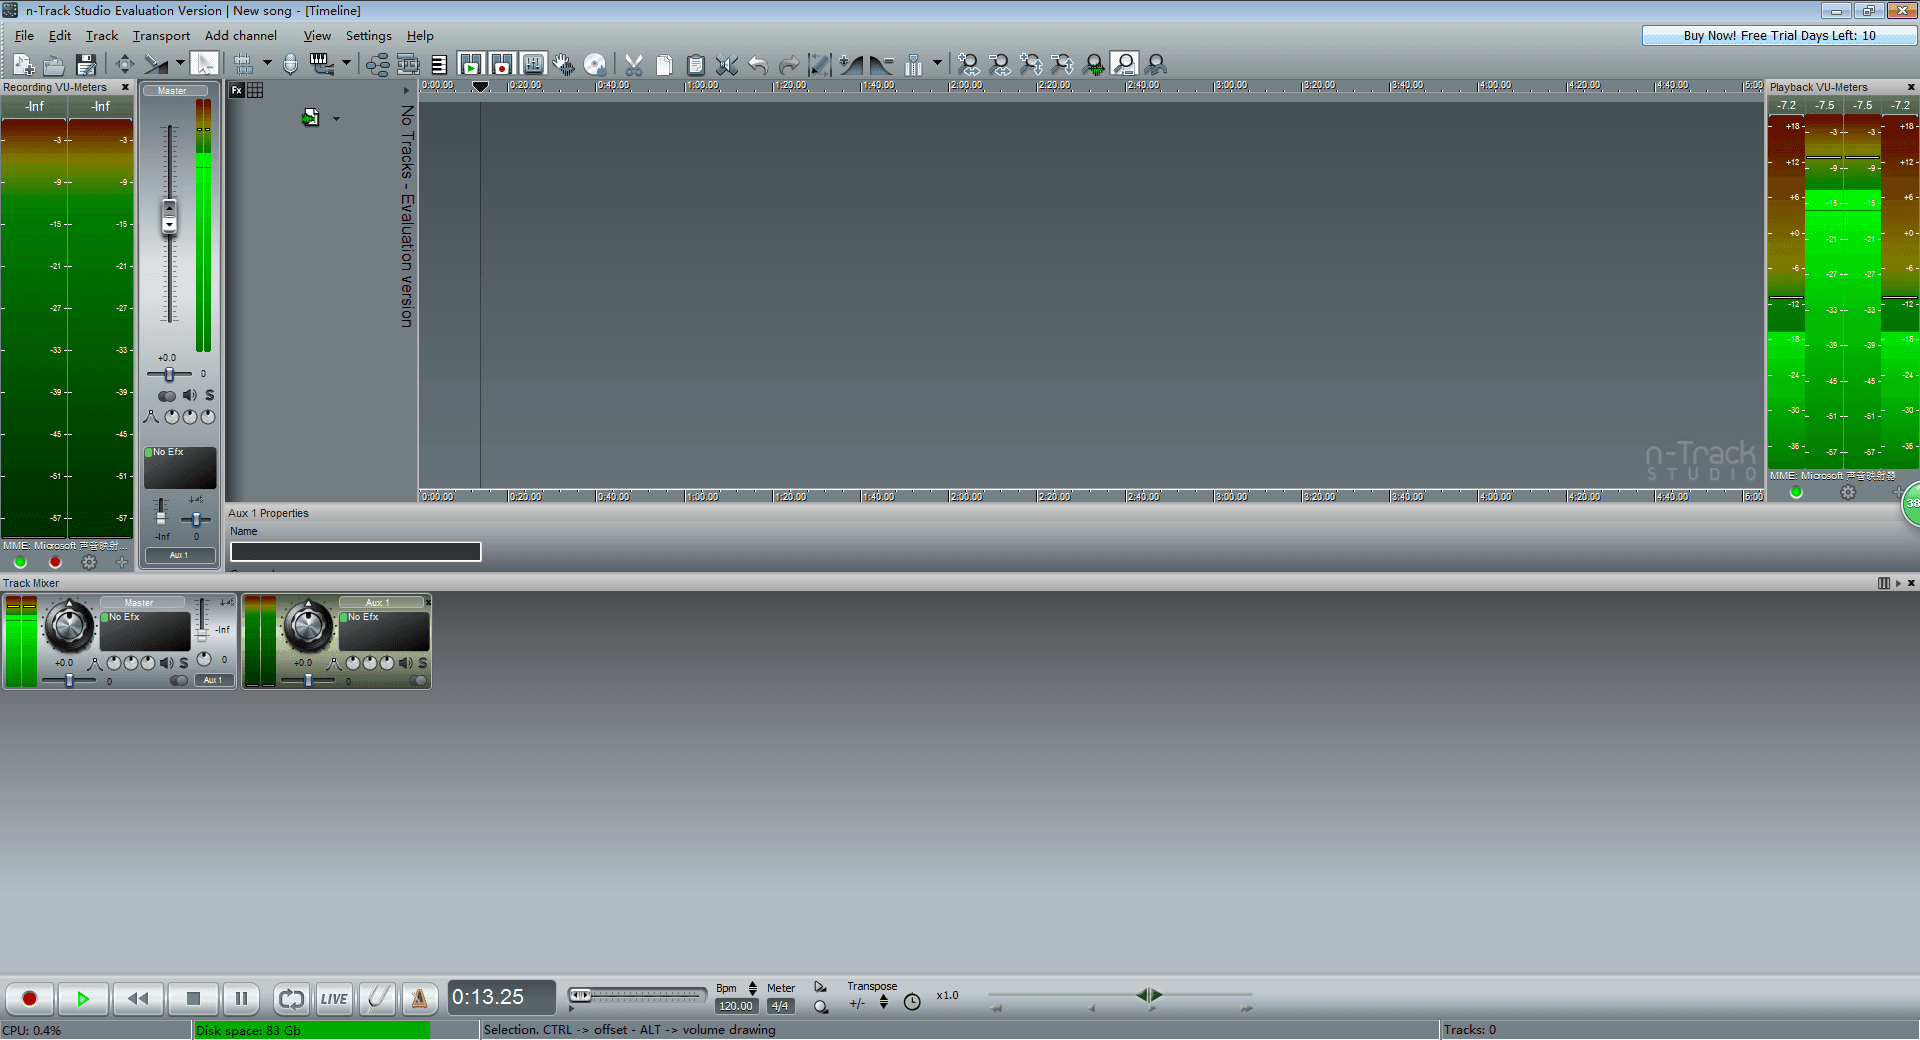The width and height of the screenshot is (1920, 1040).
Task: Click the Buy Now free trial banner
Action: click(1778, 35)
